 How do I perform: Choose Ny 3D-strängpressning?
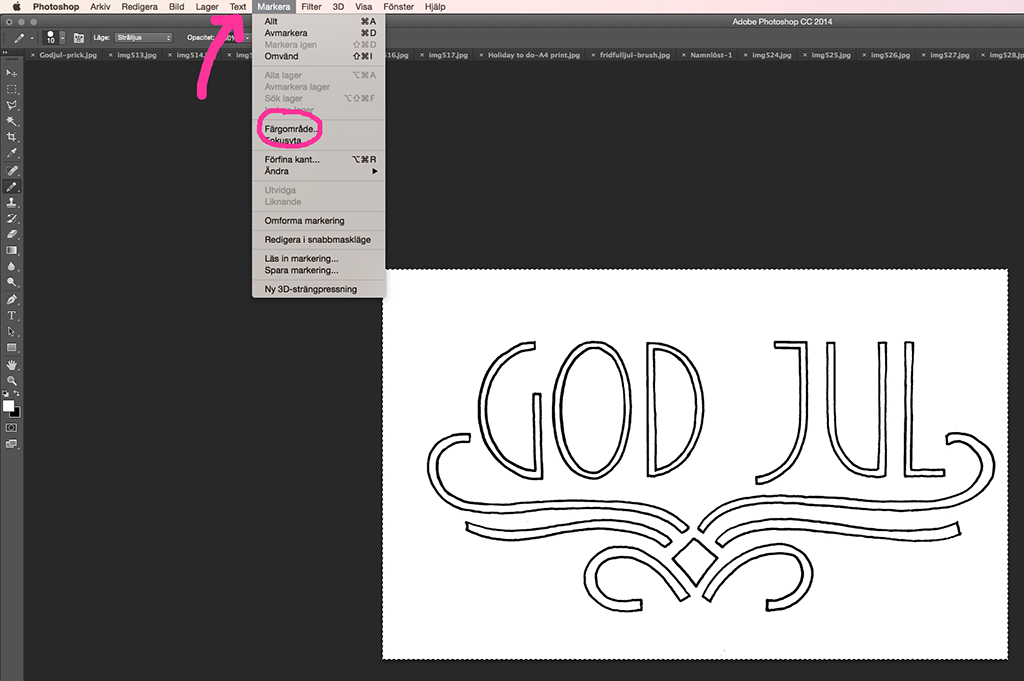point(319,289)
